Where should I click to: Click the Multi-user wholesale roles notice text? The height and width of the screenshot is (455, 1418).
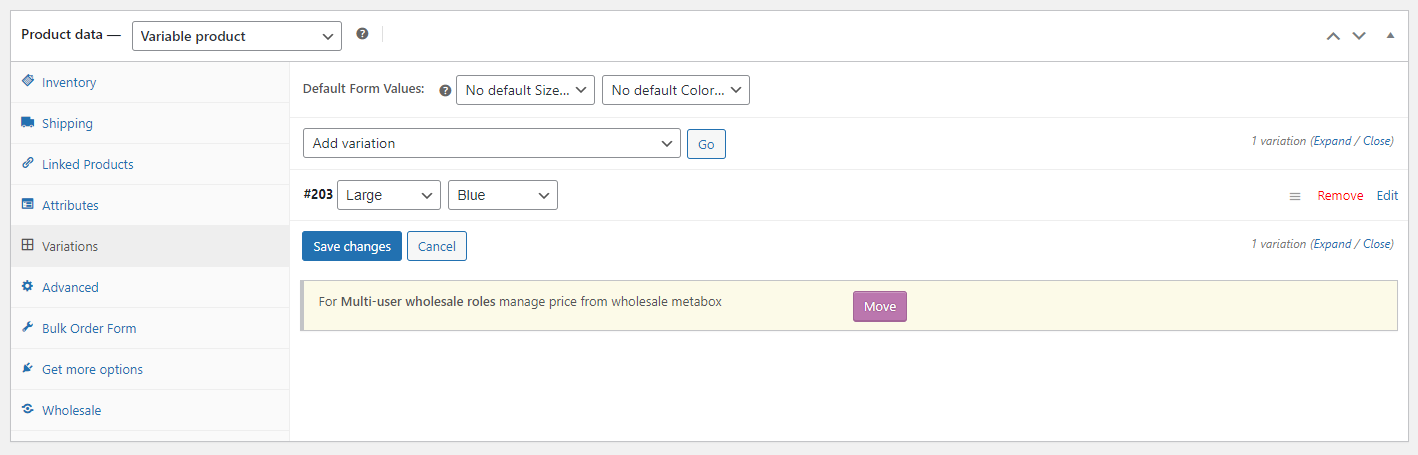click(520, 301)
